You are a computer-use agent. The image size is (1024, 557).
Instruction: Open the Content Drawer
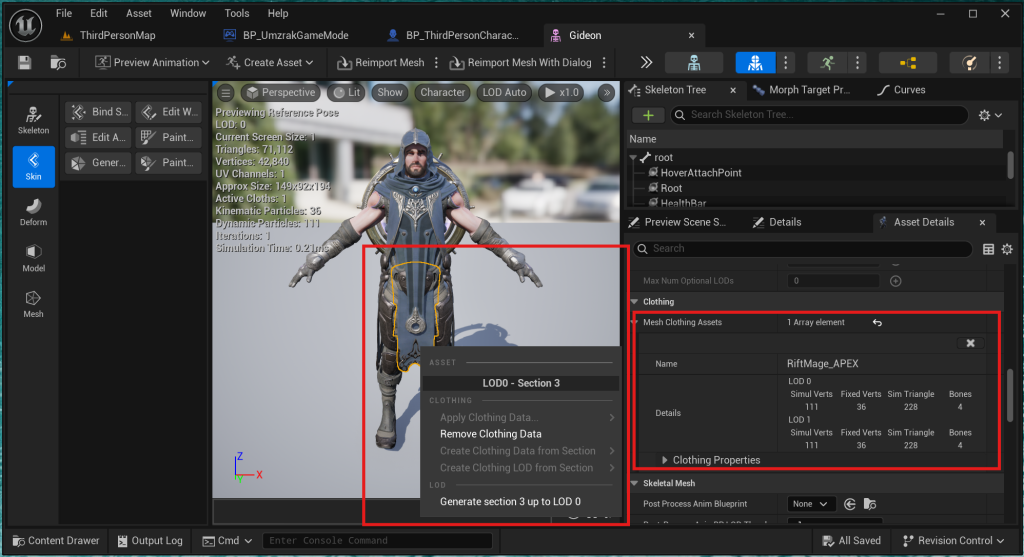click(56, 541)
